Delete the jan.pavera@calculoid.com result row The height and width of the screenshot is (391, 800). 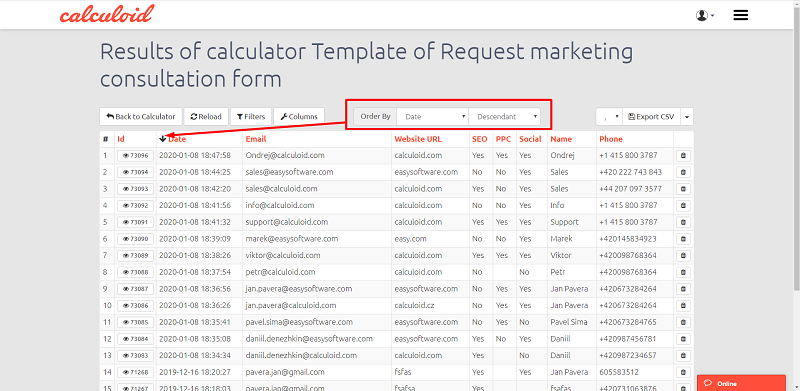[683, 306]
